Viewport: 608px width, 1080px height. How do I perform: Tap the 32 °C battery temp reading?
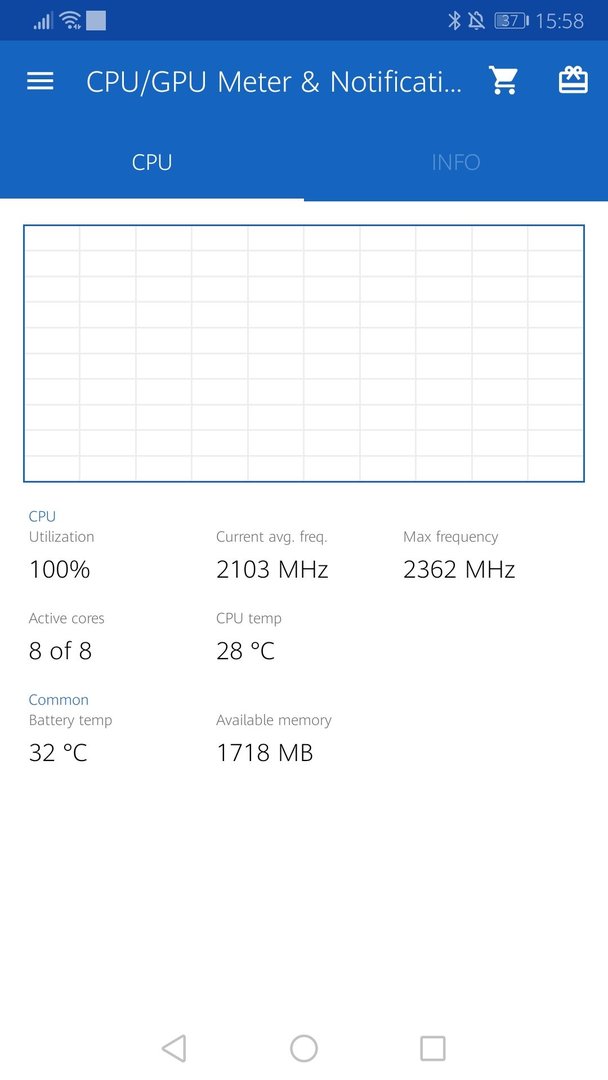click(59, 753)
